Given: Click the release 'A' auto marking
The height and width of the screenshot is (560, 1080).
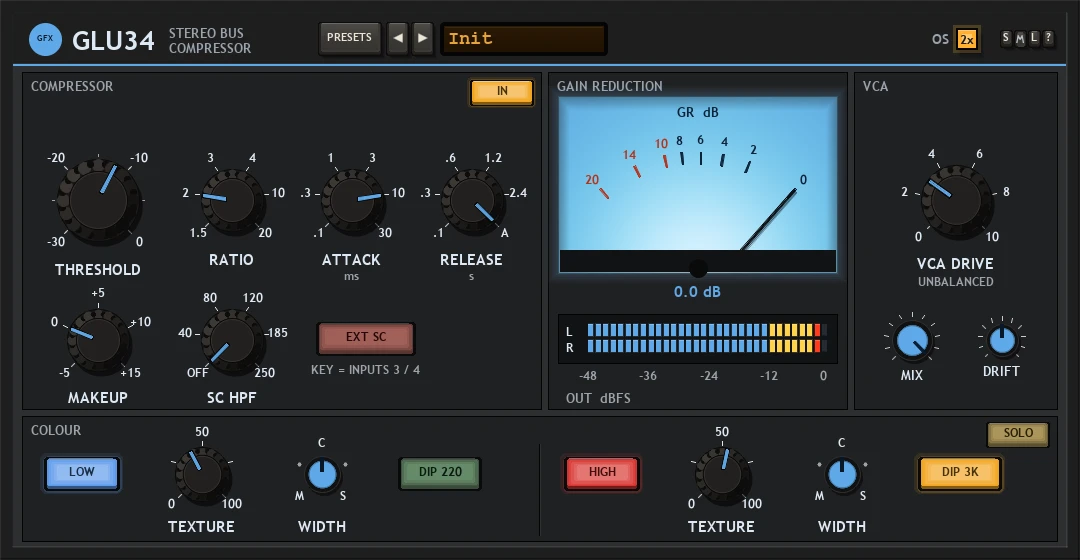Looking at the screenshot, I should (505, 233).
